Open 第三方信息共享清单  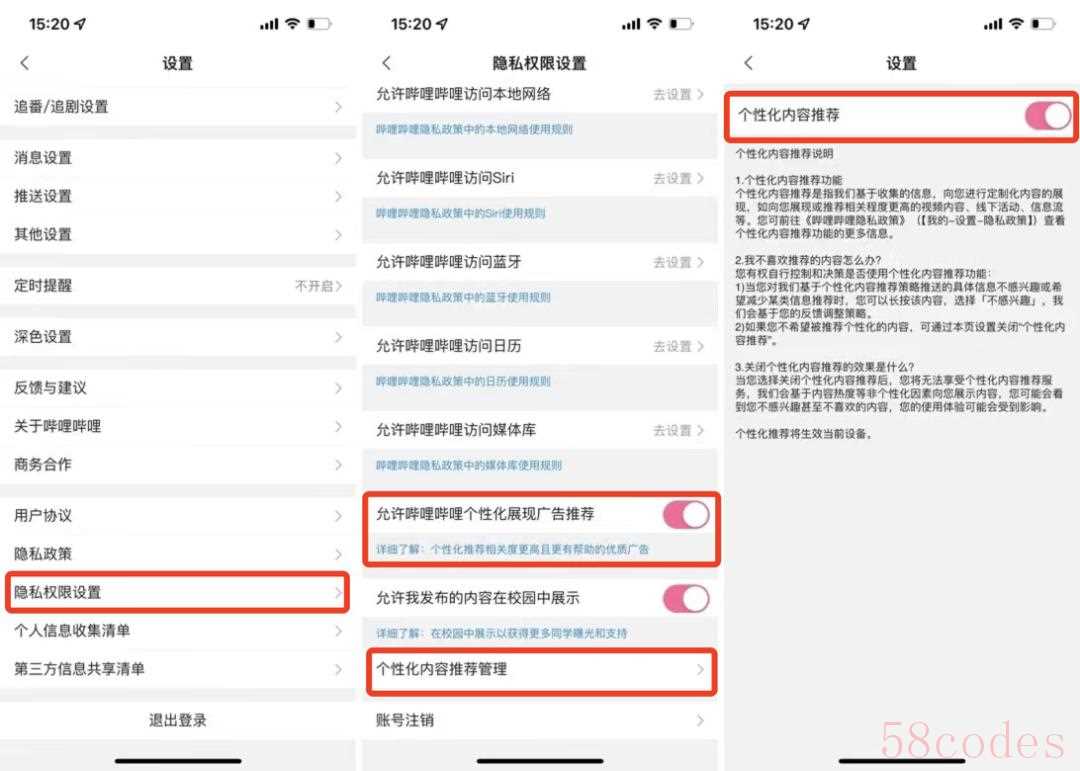tap(178, 669)
